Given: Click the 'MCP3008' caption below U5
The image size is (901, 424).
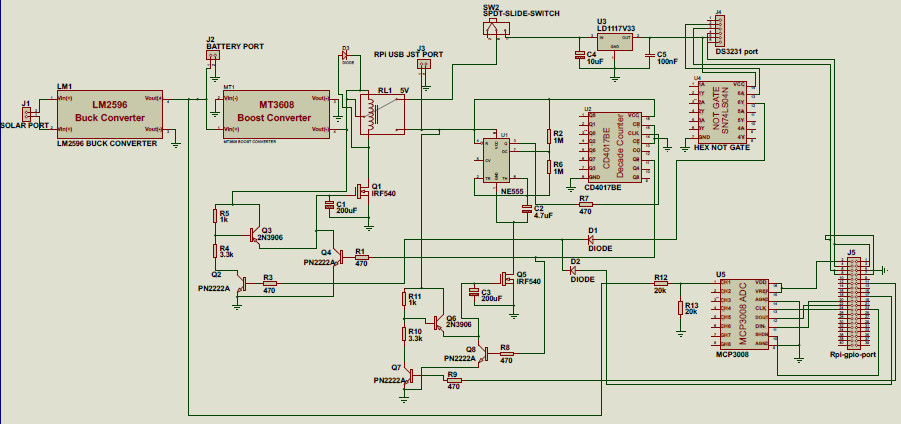Looking at the screenshot, I should pos(732,354).
